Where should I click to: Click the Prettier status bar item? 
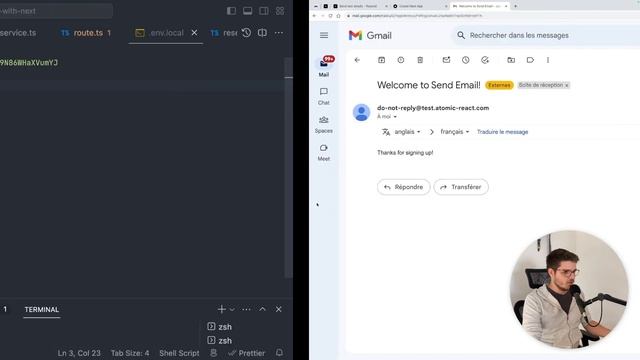click(247, 353)
